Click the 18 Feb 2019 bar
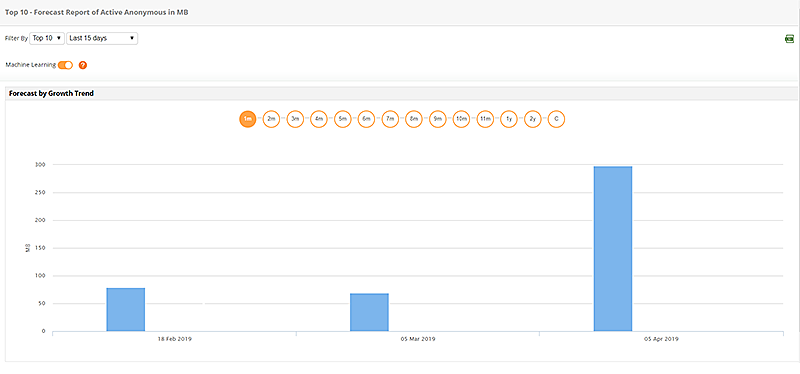This screenshot has width=800, height=374. pyautogui.click(x=126, y=310)
